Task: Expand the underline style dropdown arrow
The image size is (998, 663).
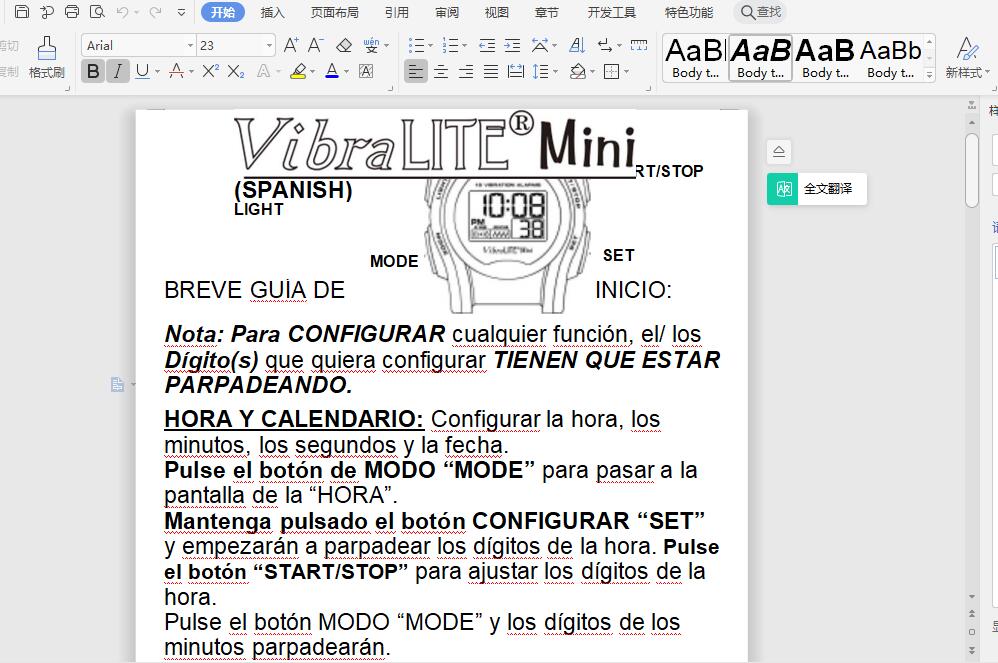Action: tap(157, 72)
